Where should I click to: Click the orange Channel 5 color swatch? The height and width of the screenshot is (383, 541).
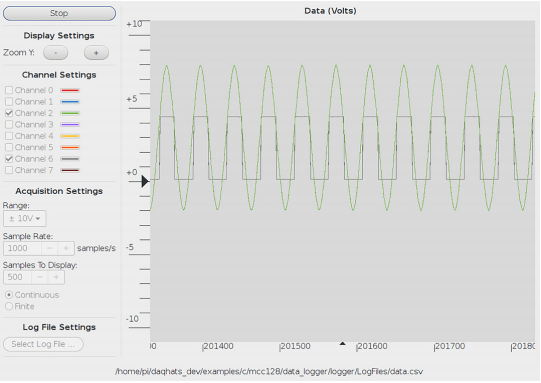click(70, 147)
